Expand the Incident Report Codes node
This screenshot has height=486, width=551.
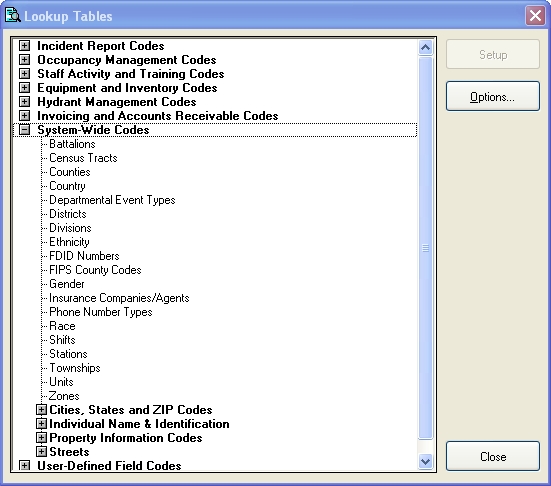click(x=24, y=45)
